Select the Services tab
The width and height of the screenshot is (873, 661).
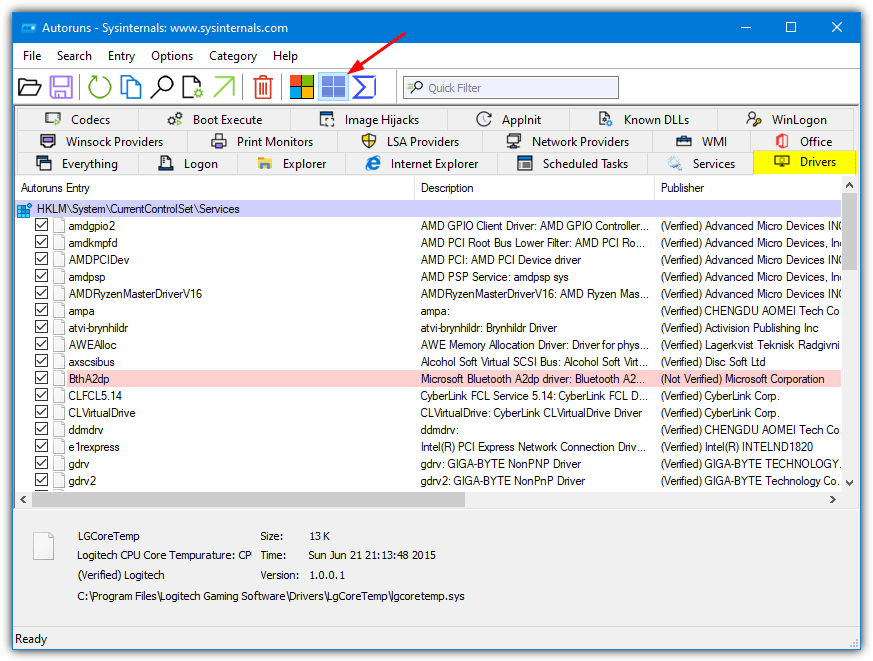point(700,163)
